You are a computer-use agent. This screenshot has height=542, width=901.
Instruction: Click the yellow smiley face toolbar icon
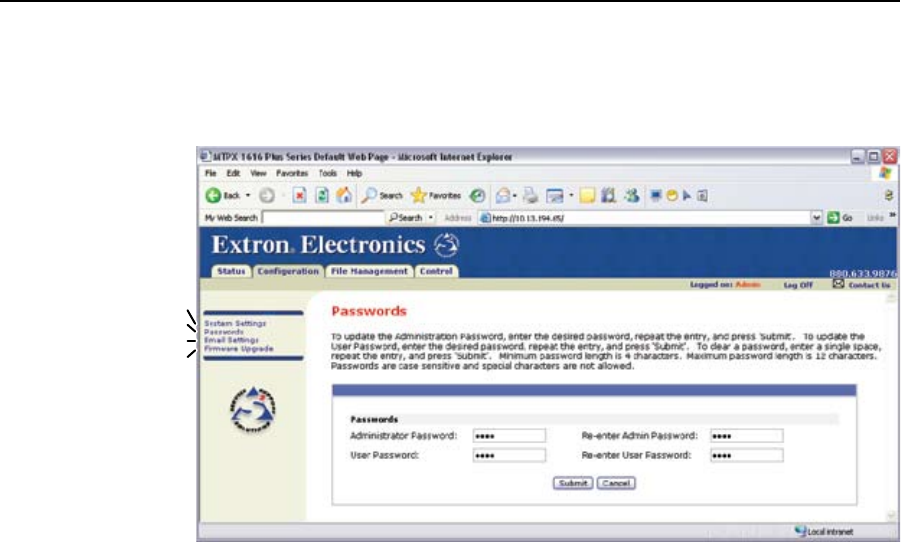pos(672,195)
